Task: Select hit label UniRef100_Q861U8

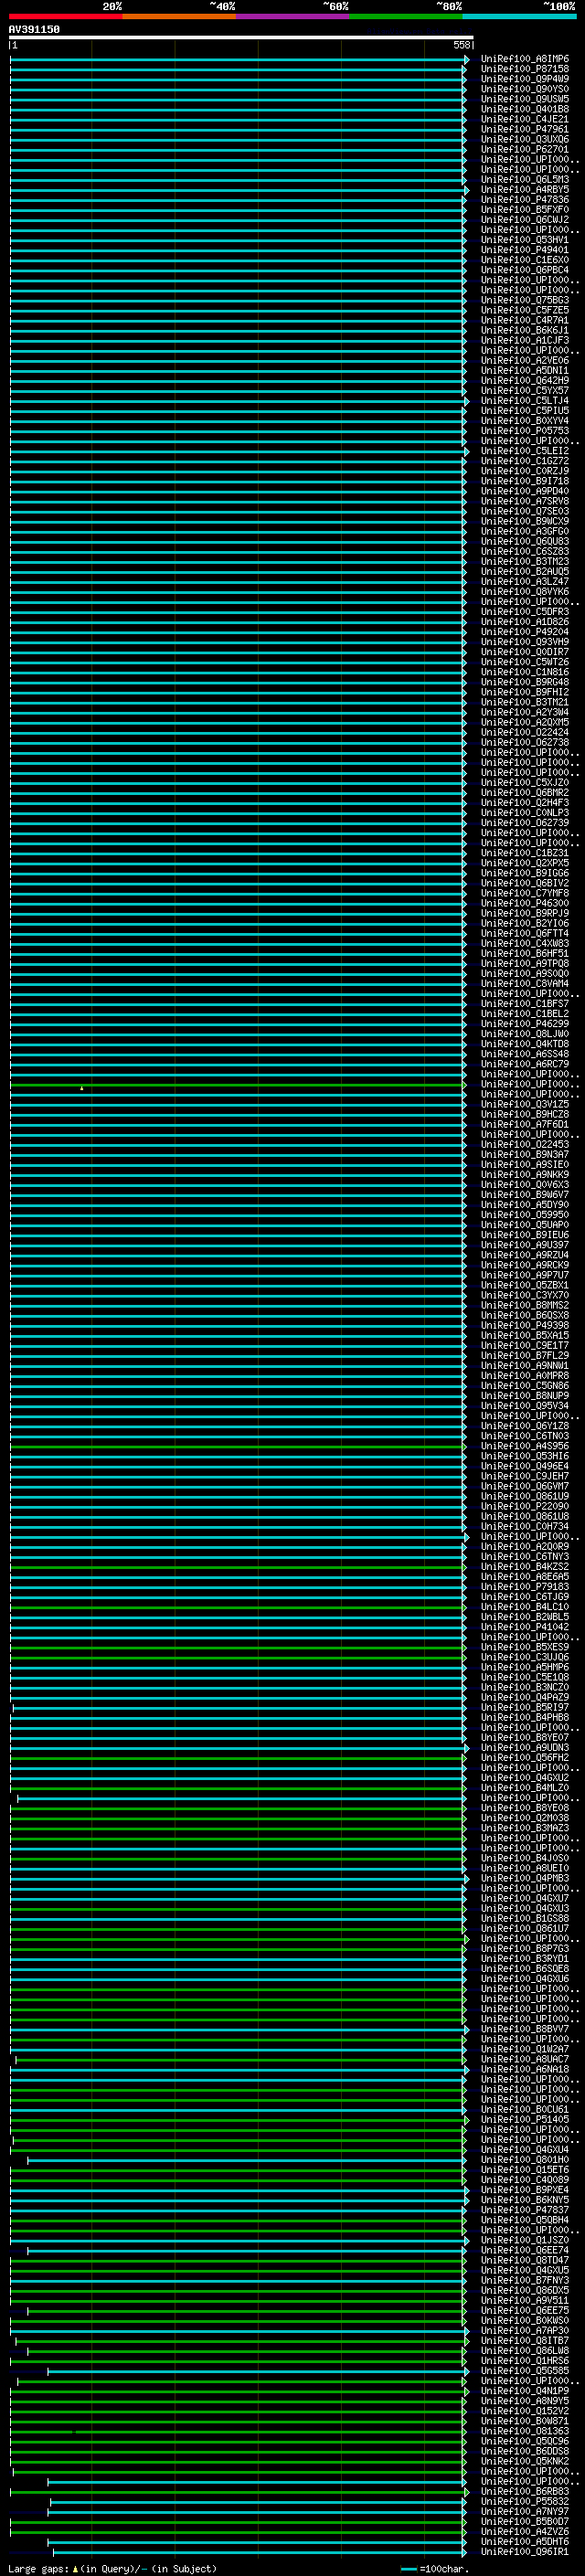Action: point(524,1517)
